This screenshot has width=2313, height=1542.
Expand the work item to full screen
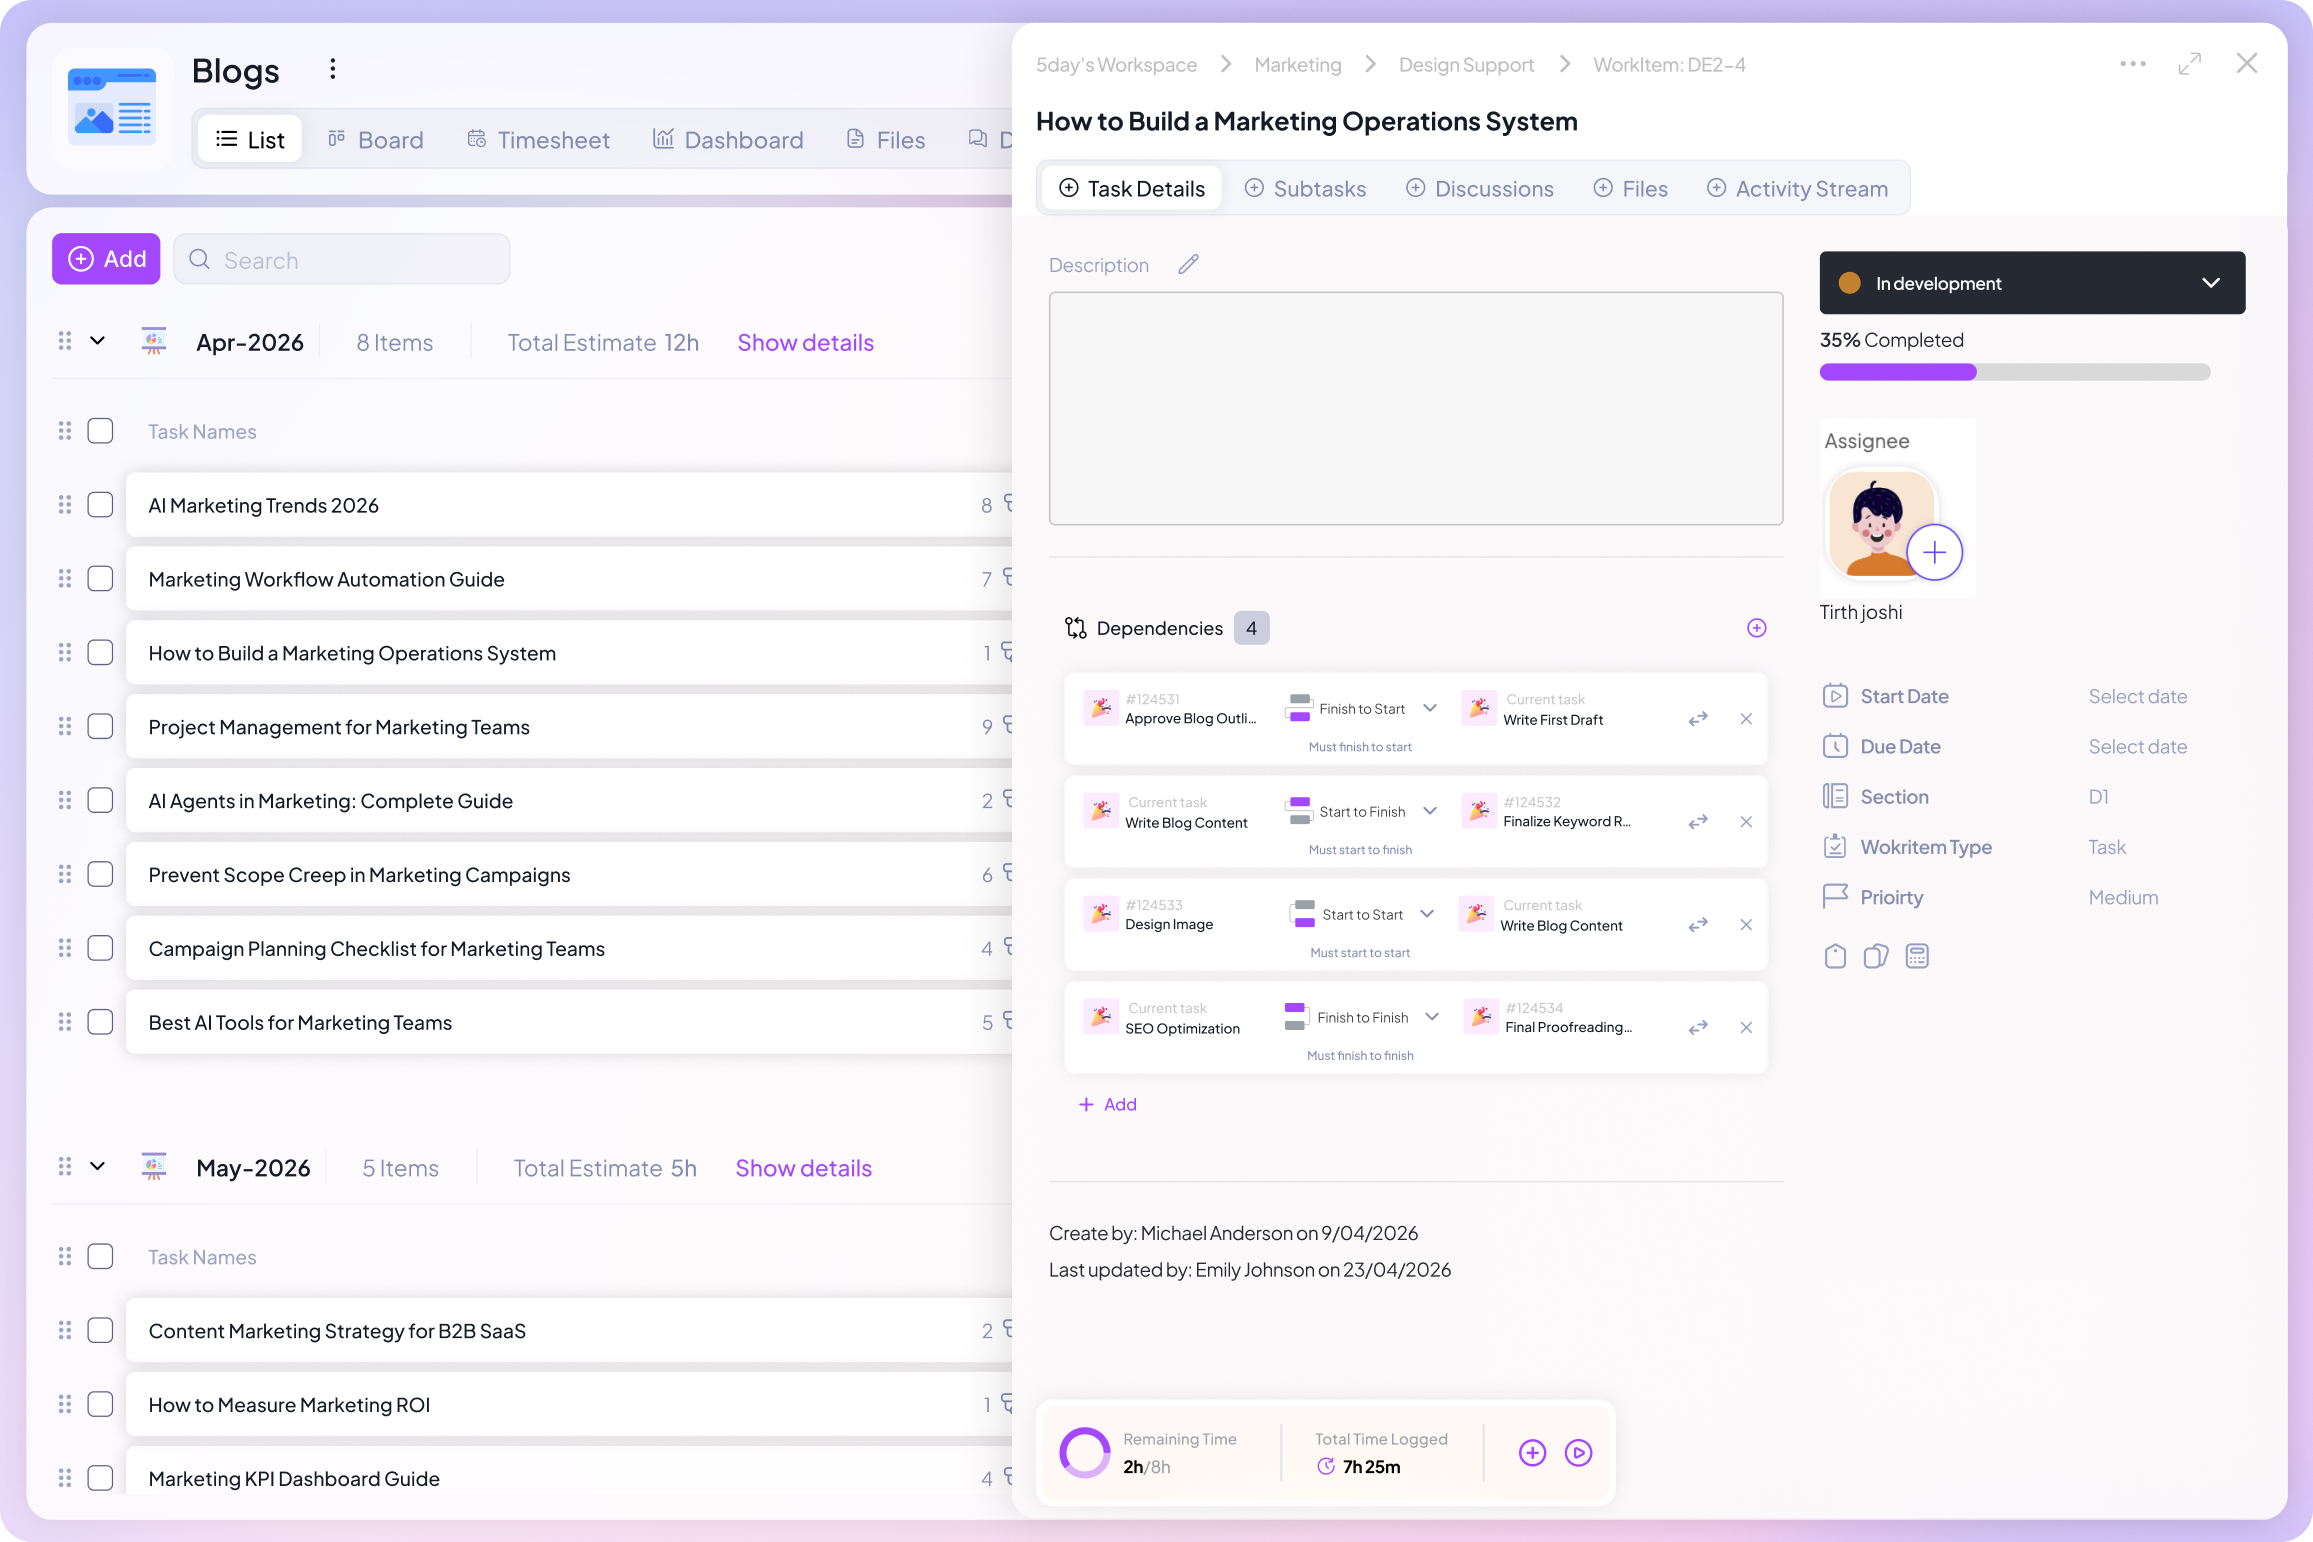point(2189,64)
